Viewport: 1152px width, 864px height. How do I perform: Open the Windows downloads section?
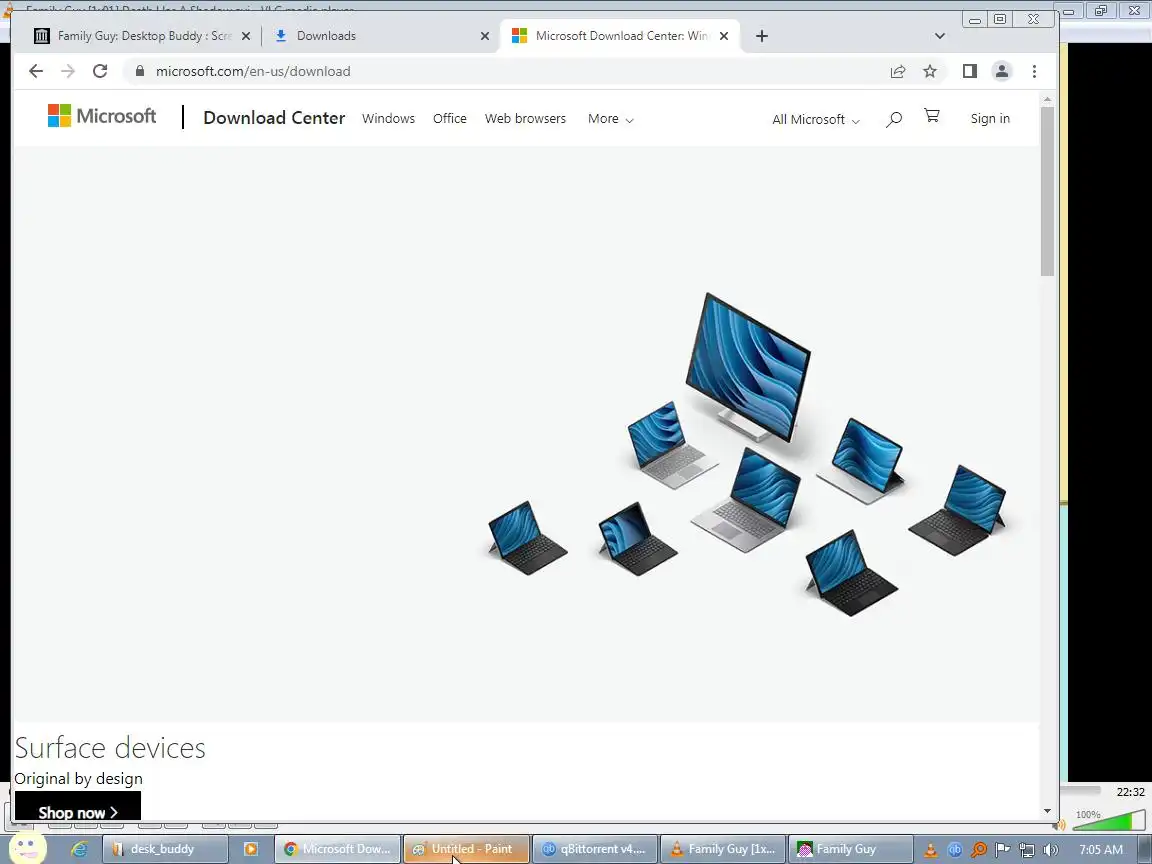(388, 118)
